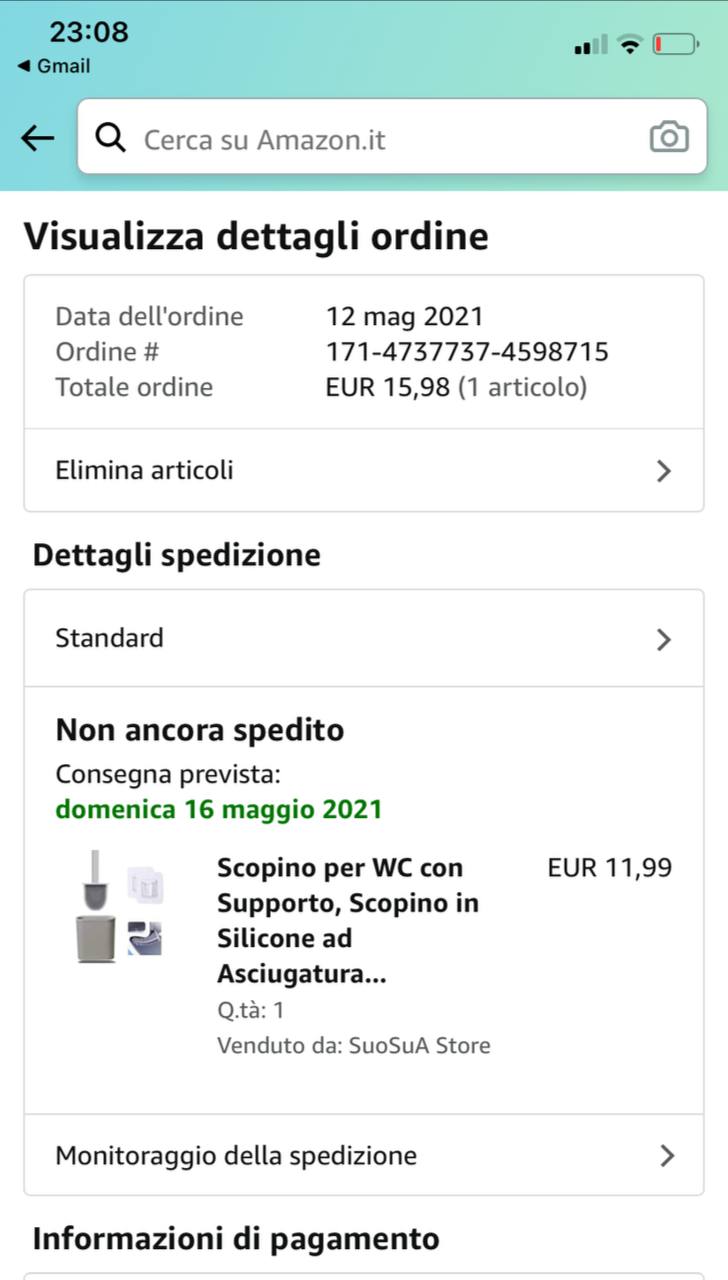Tap the cellular signal bars
Image resolution: width=728 pixels, height=1280 pixels.
tap(591, 45)
